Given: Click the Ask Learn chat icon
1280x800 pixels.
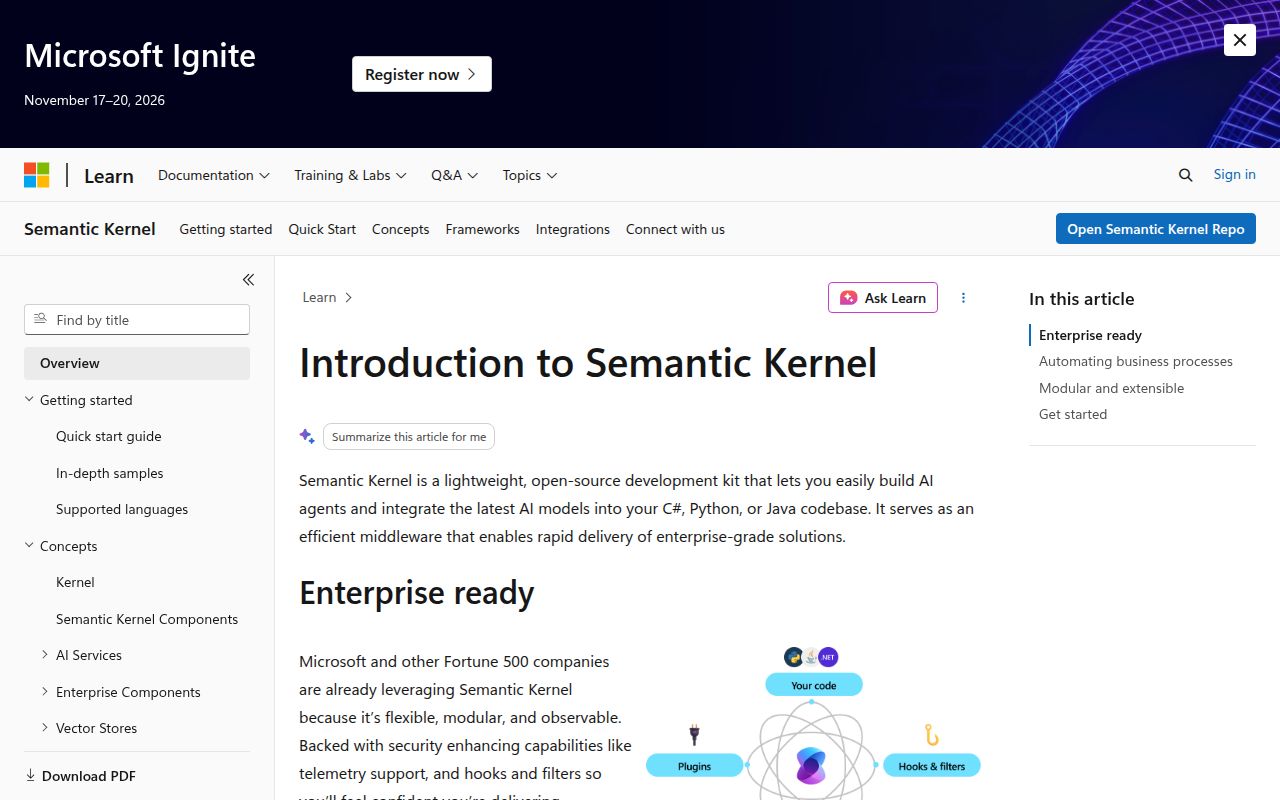Looking at the screenshot, I should (x=848, y=297).
